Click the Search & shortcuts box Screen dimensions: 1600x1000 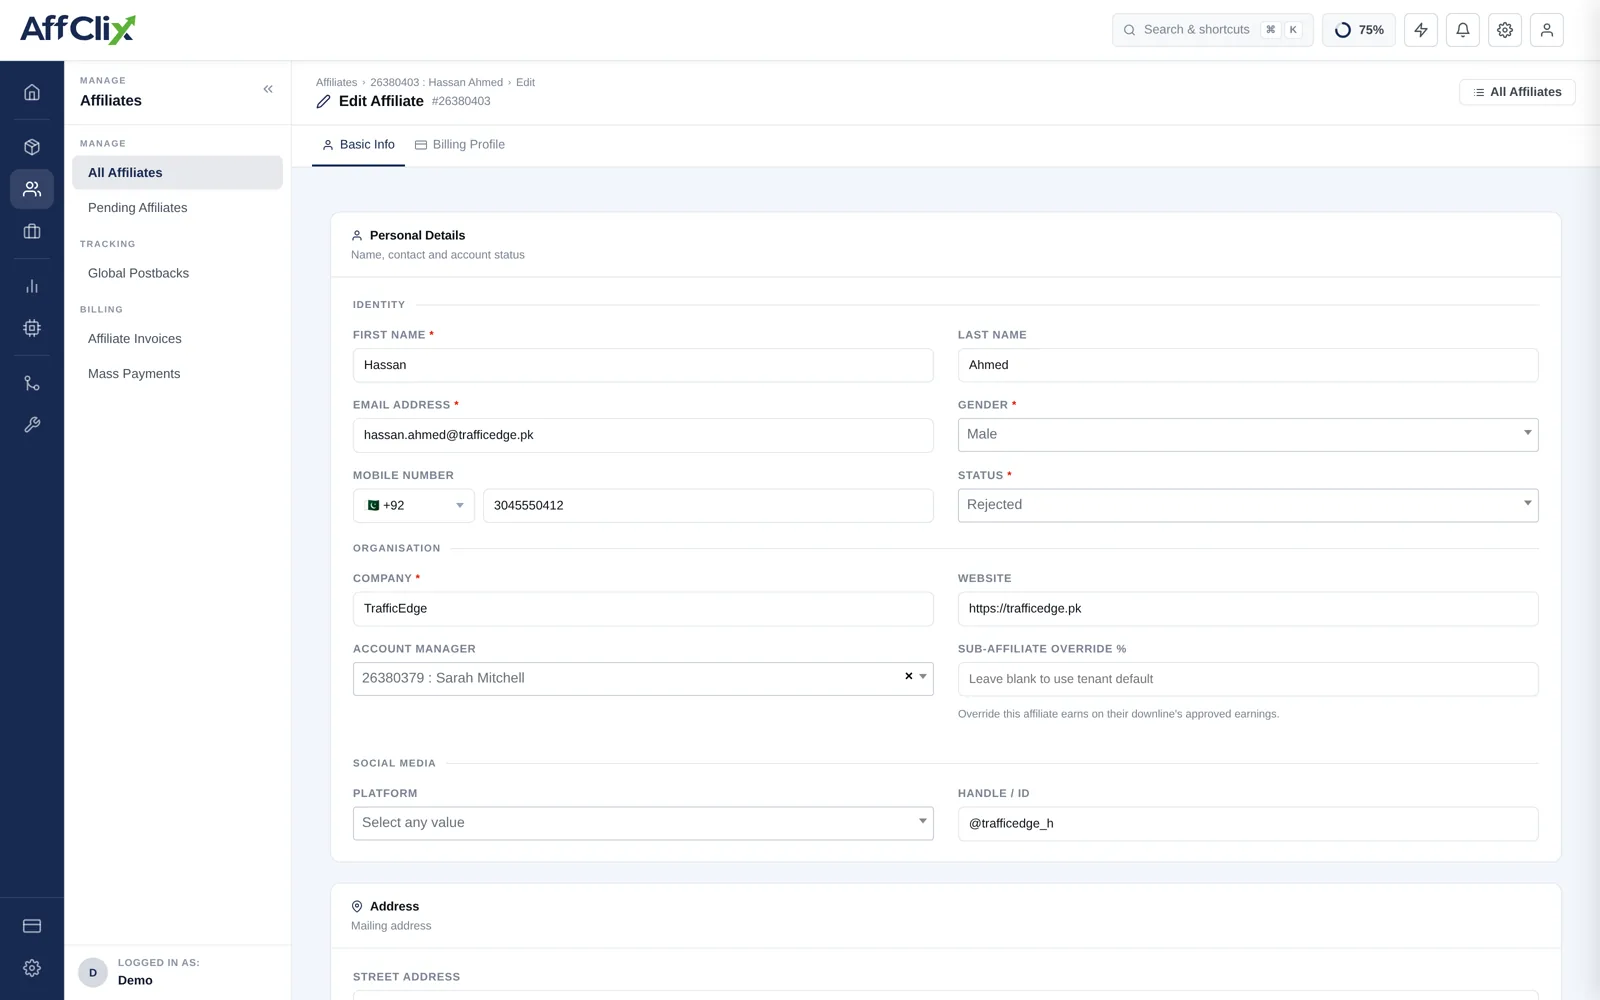click(x=1212, y=30)
